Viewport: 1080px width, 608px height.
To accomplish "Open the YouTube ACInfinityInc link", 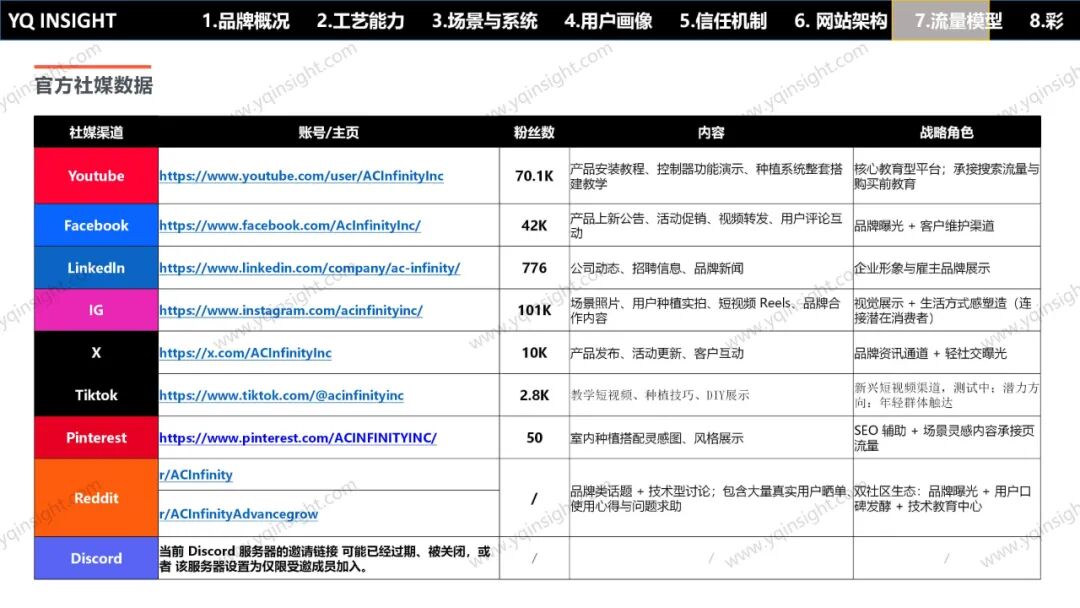I will point(301,176).
